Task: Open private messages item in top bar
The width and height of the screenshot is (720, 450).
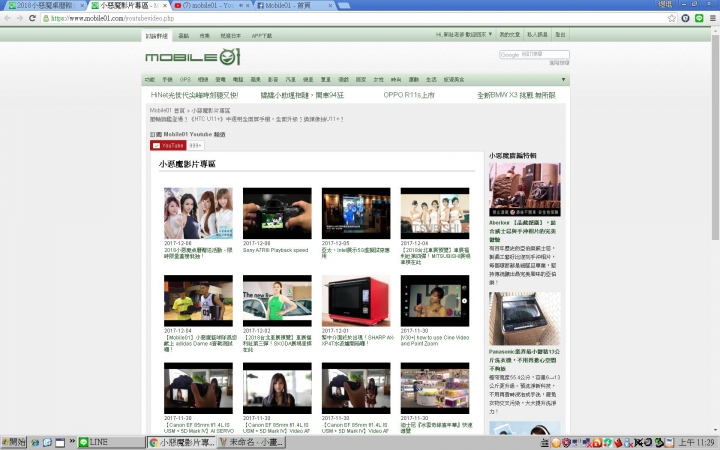Action: pyautogui.click(x=537, y=34)
